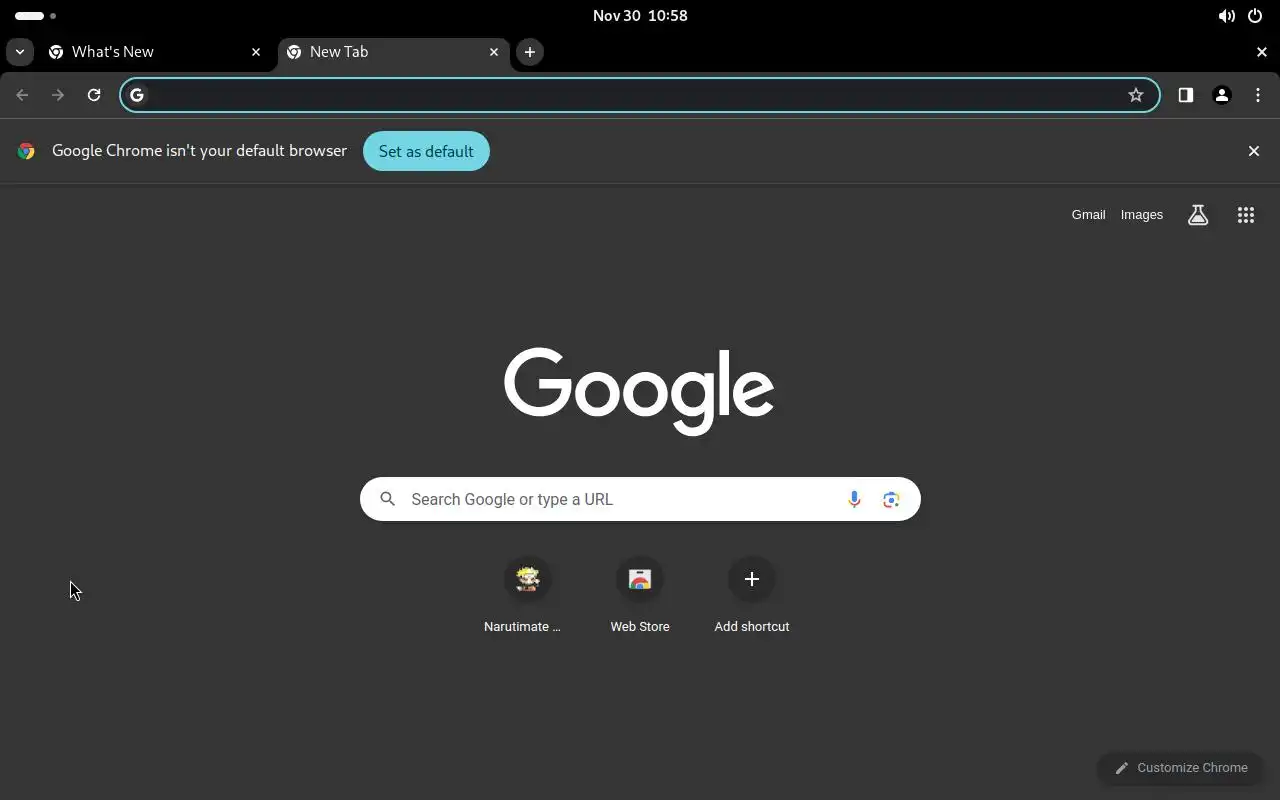Open the Google apps grid
1280x800 pixels.
[x=1246, y=215]
